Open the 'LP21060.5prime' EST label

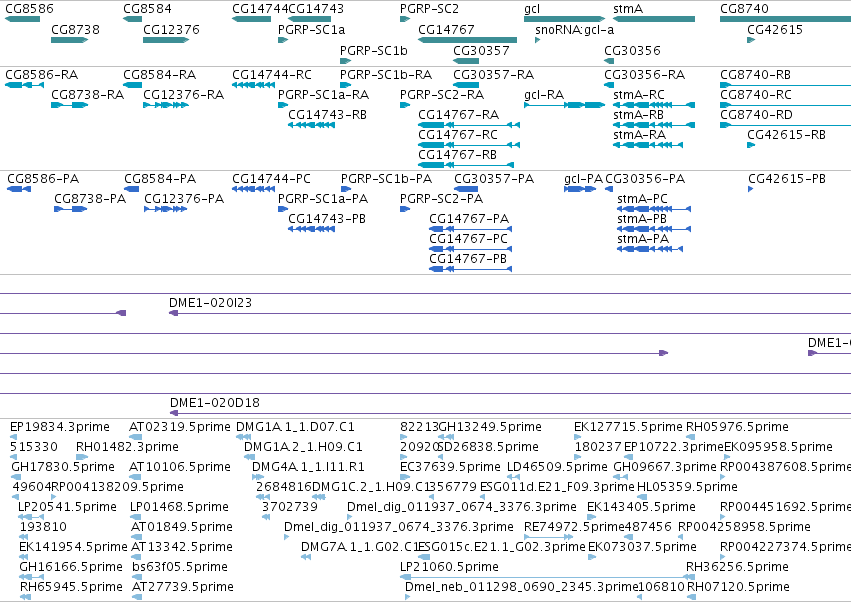click(449, 567)
